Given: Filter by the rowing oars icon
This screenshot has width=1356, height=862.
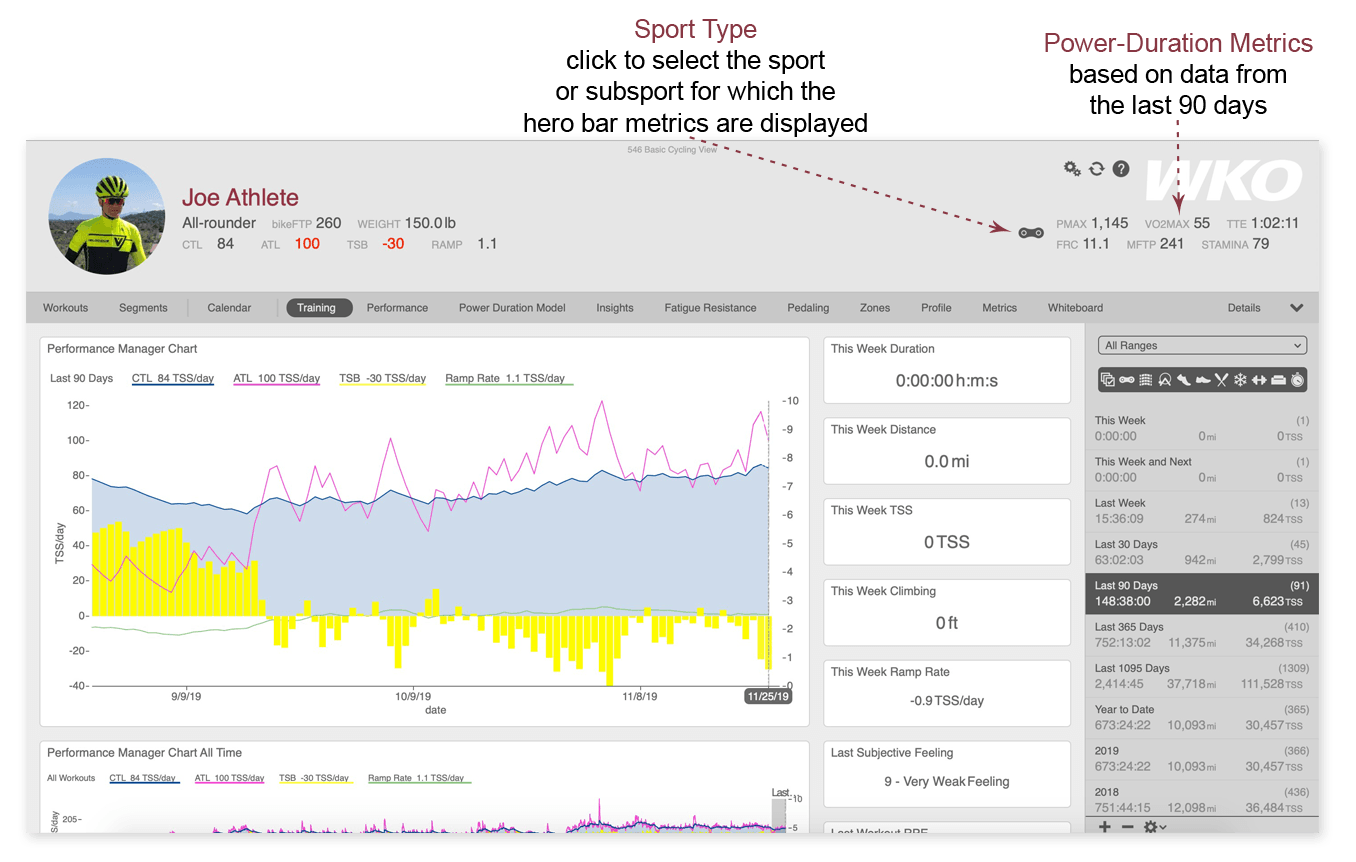Looking at the screenshot, I should tap(1221, 380).
